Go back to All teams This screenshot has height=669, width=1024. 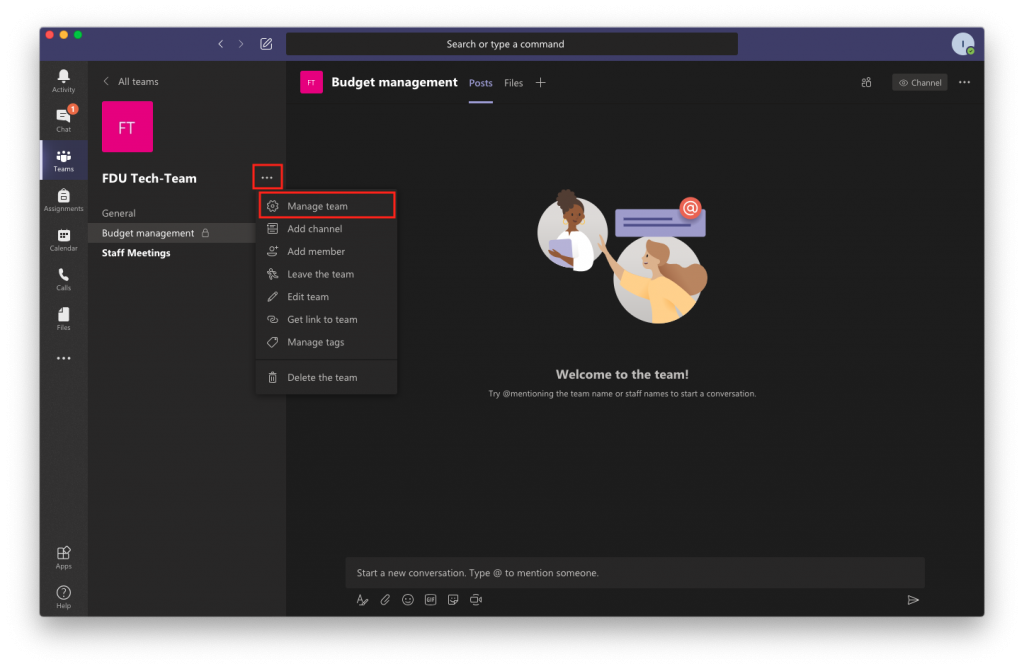point(131,82)
